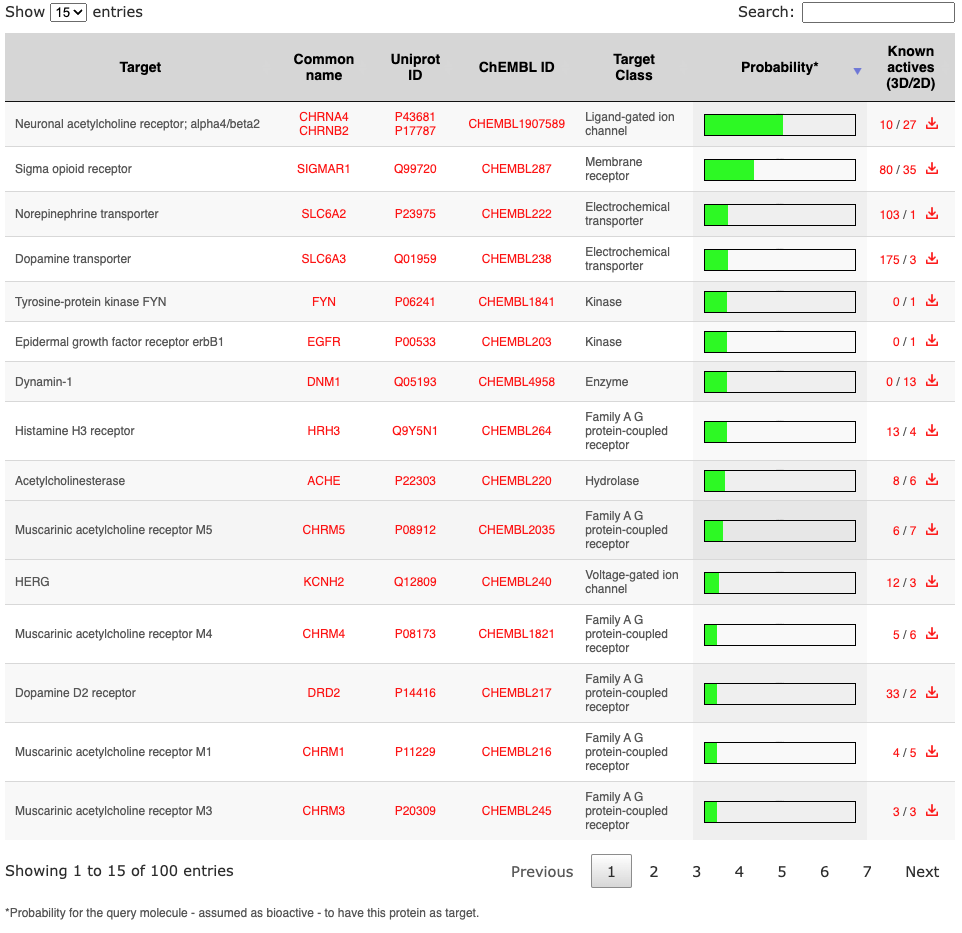Click the Search input field
The image size is (962, 933).
[x=877, y=13]
